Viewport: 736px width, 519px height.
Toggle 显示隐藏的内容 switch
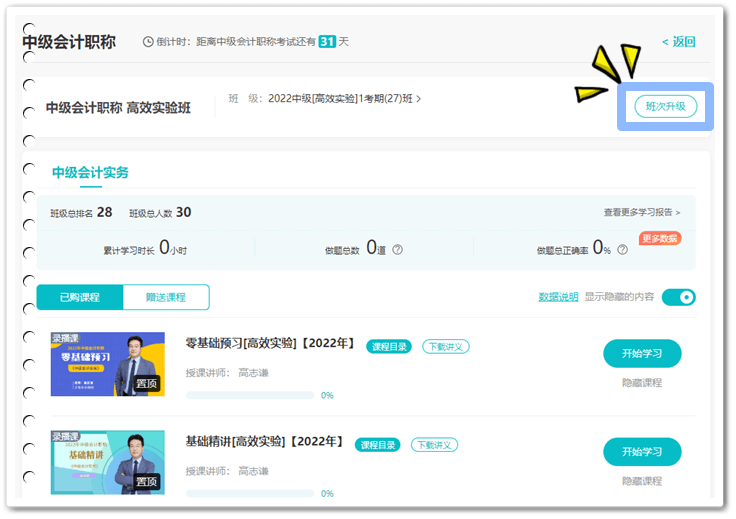click(x=678, y=297)
